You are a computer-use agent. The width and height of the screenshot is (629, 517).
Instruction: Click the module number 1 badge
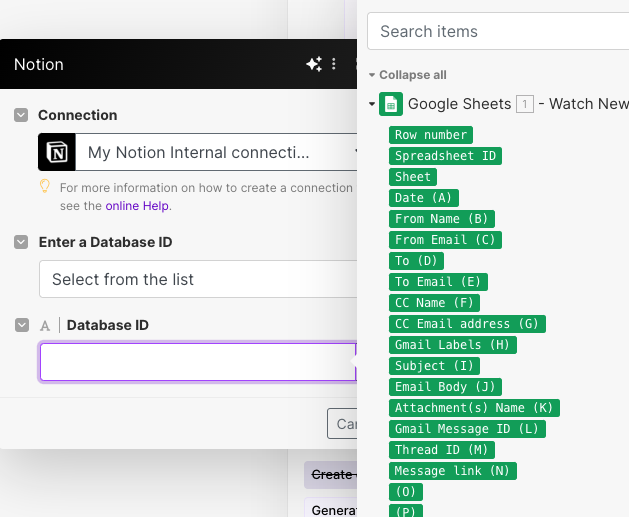525,104
